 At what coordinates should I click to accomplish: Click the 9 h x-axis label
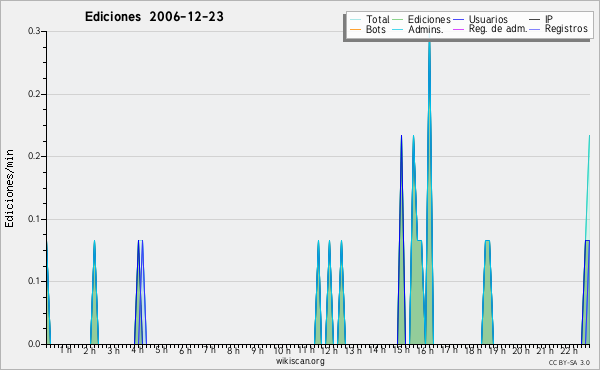(x=257, y=350)
